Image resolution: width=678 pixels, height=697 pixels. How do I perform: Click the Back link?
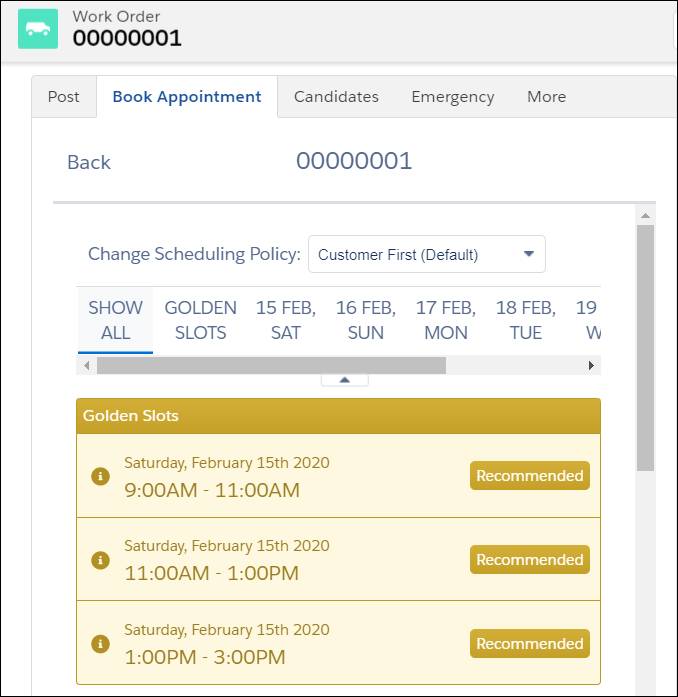point(89,162)
